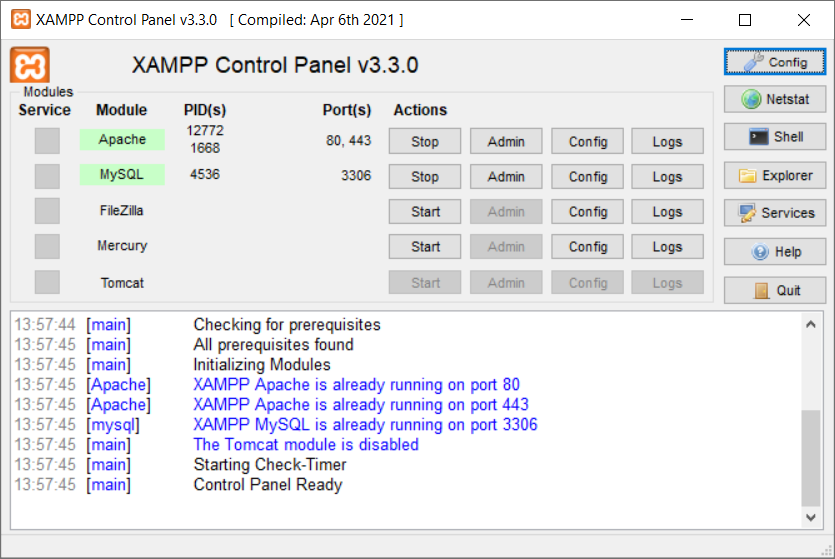The width and height of the screenshot is (835, 559).
Task: Click log line 'Checking for prerequisites'
Action: pos(287,324)
